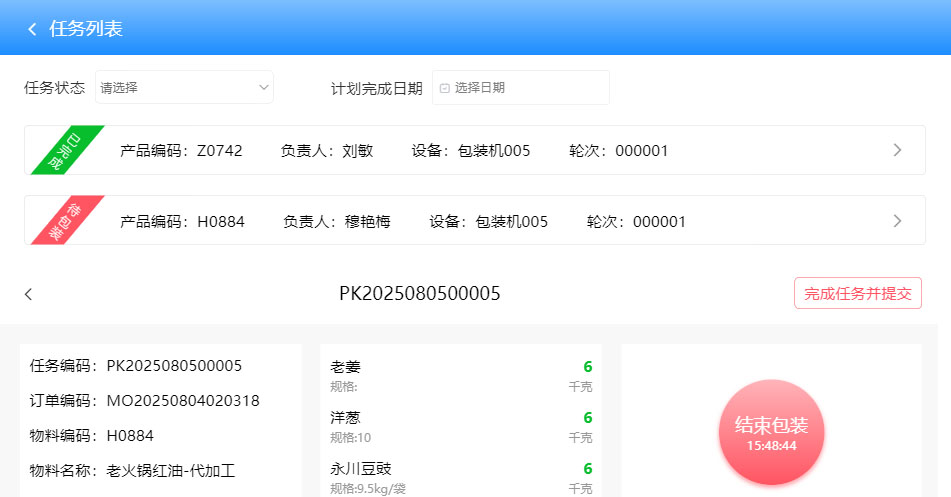Open the task row for product H0884
The height and width of the screenshot is (497, 951).
pos(474,220)
